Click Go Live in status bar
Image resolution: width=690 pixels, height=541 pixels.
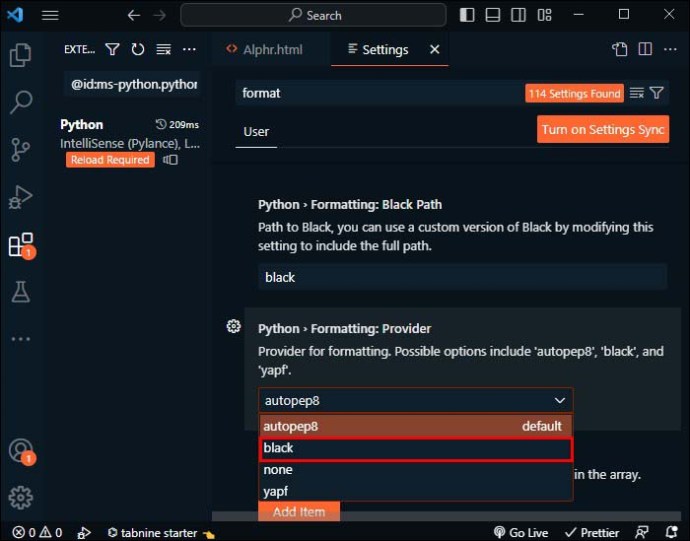coord(521,533)
